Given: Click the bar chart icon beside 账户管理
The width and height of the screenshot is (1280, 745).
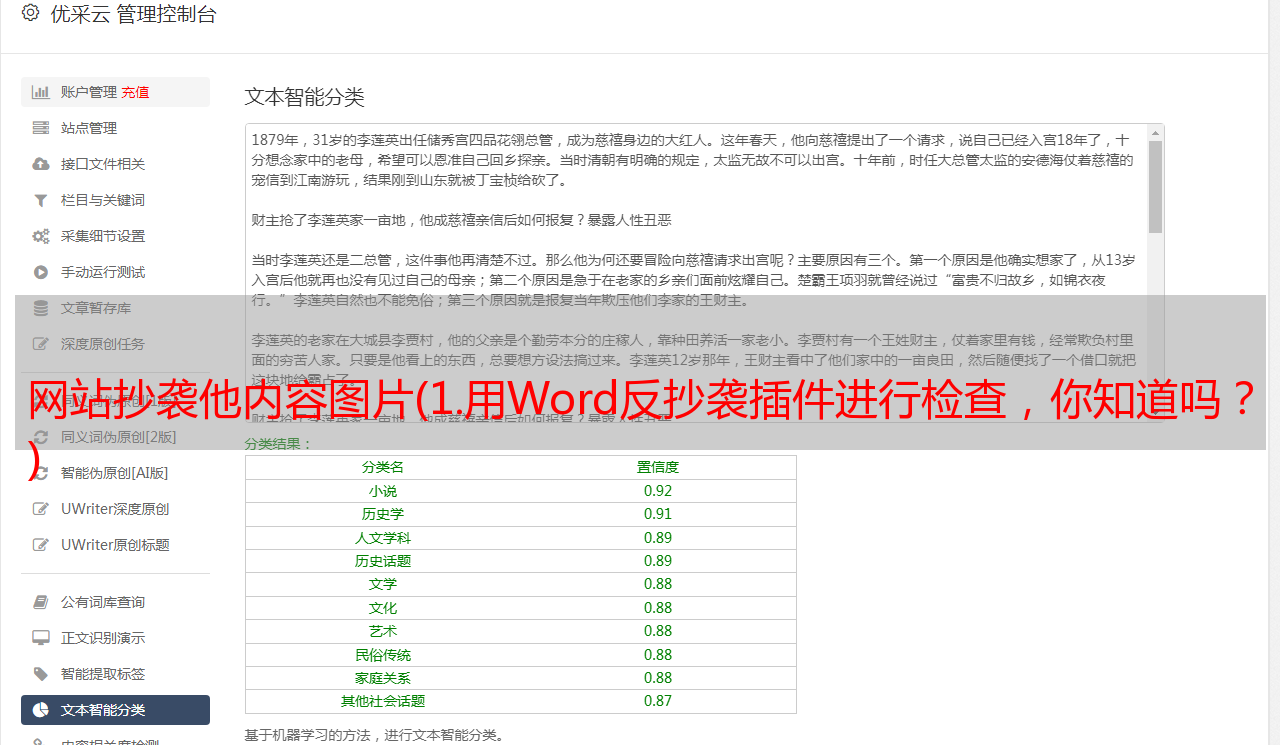Looking at the screenshot, I should coord(41,92).
